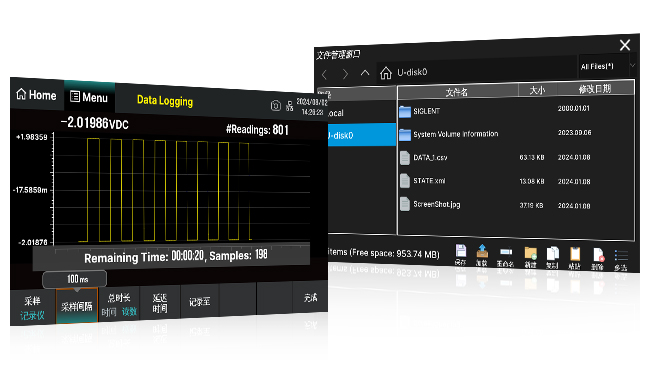Go to Home tab

point(36,95)
